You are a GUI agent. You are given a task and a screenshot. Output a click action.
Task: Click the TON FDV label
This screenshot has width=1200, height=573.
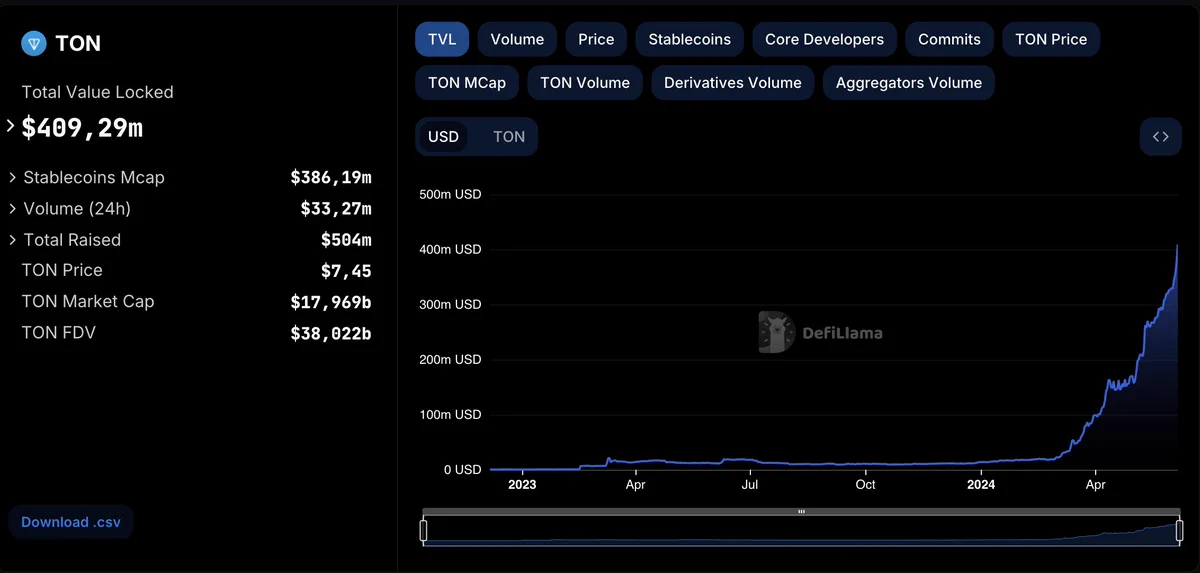[59, 333]
